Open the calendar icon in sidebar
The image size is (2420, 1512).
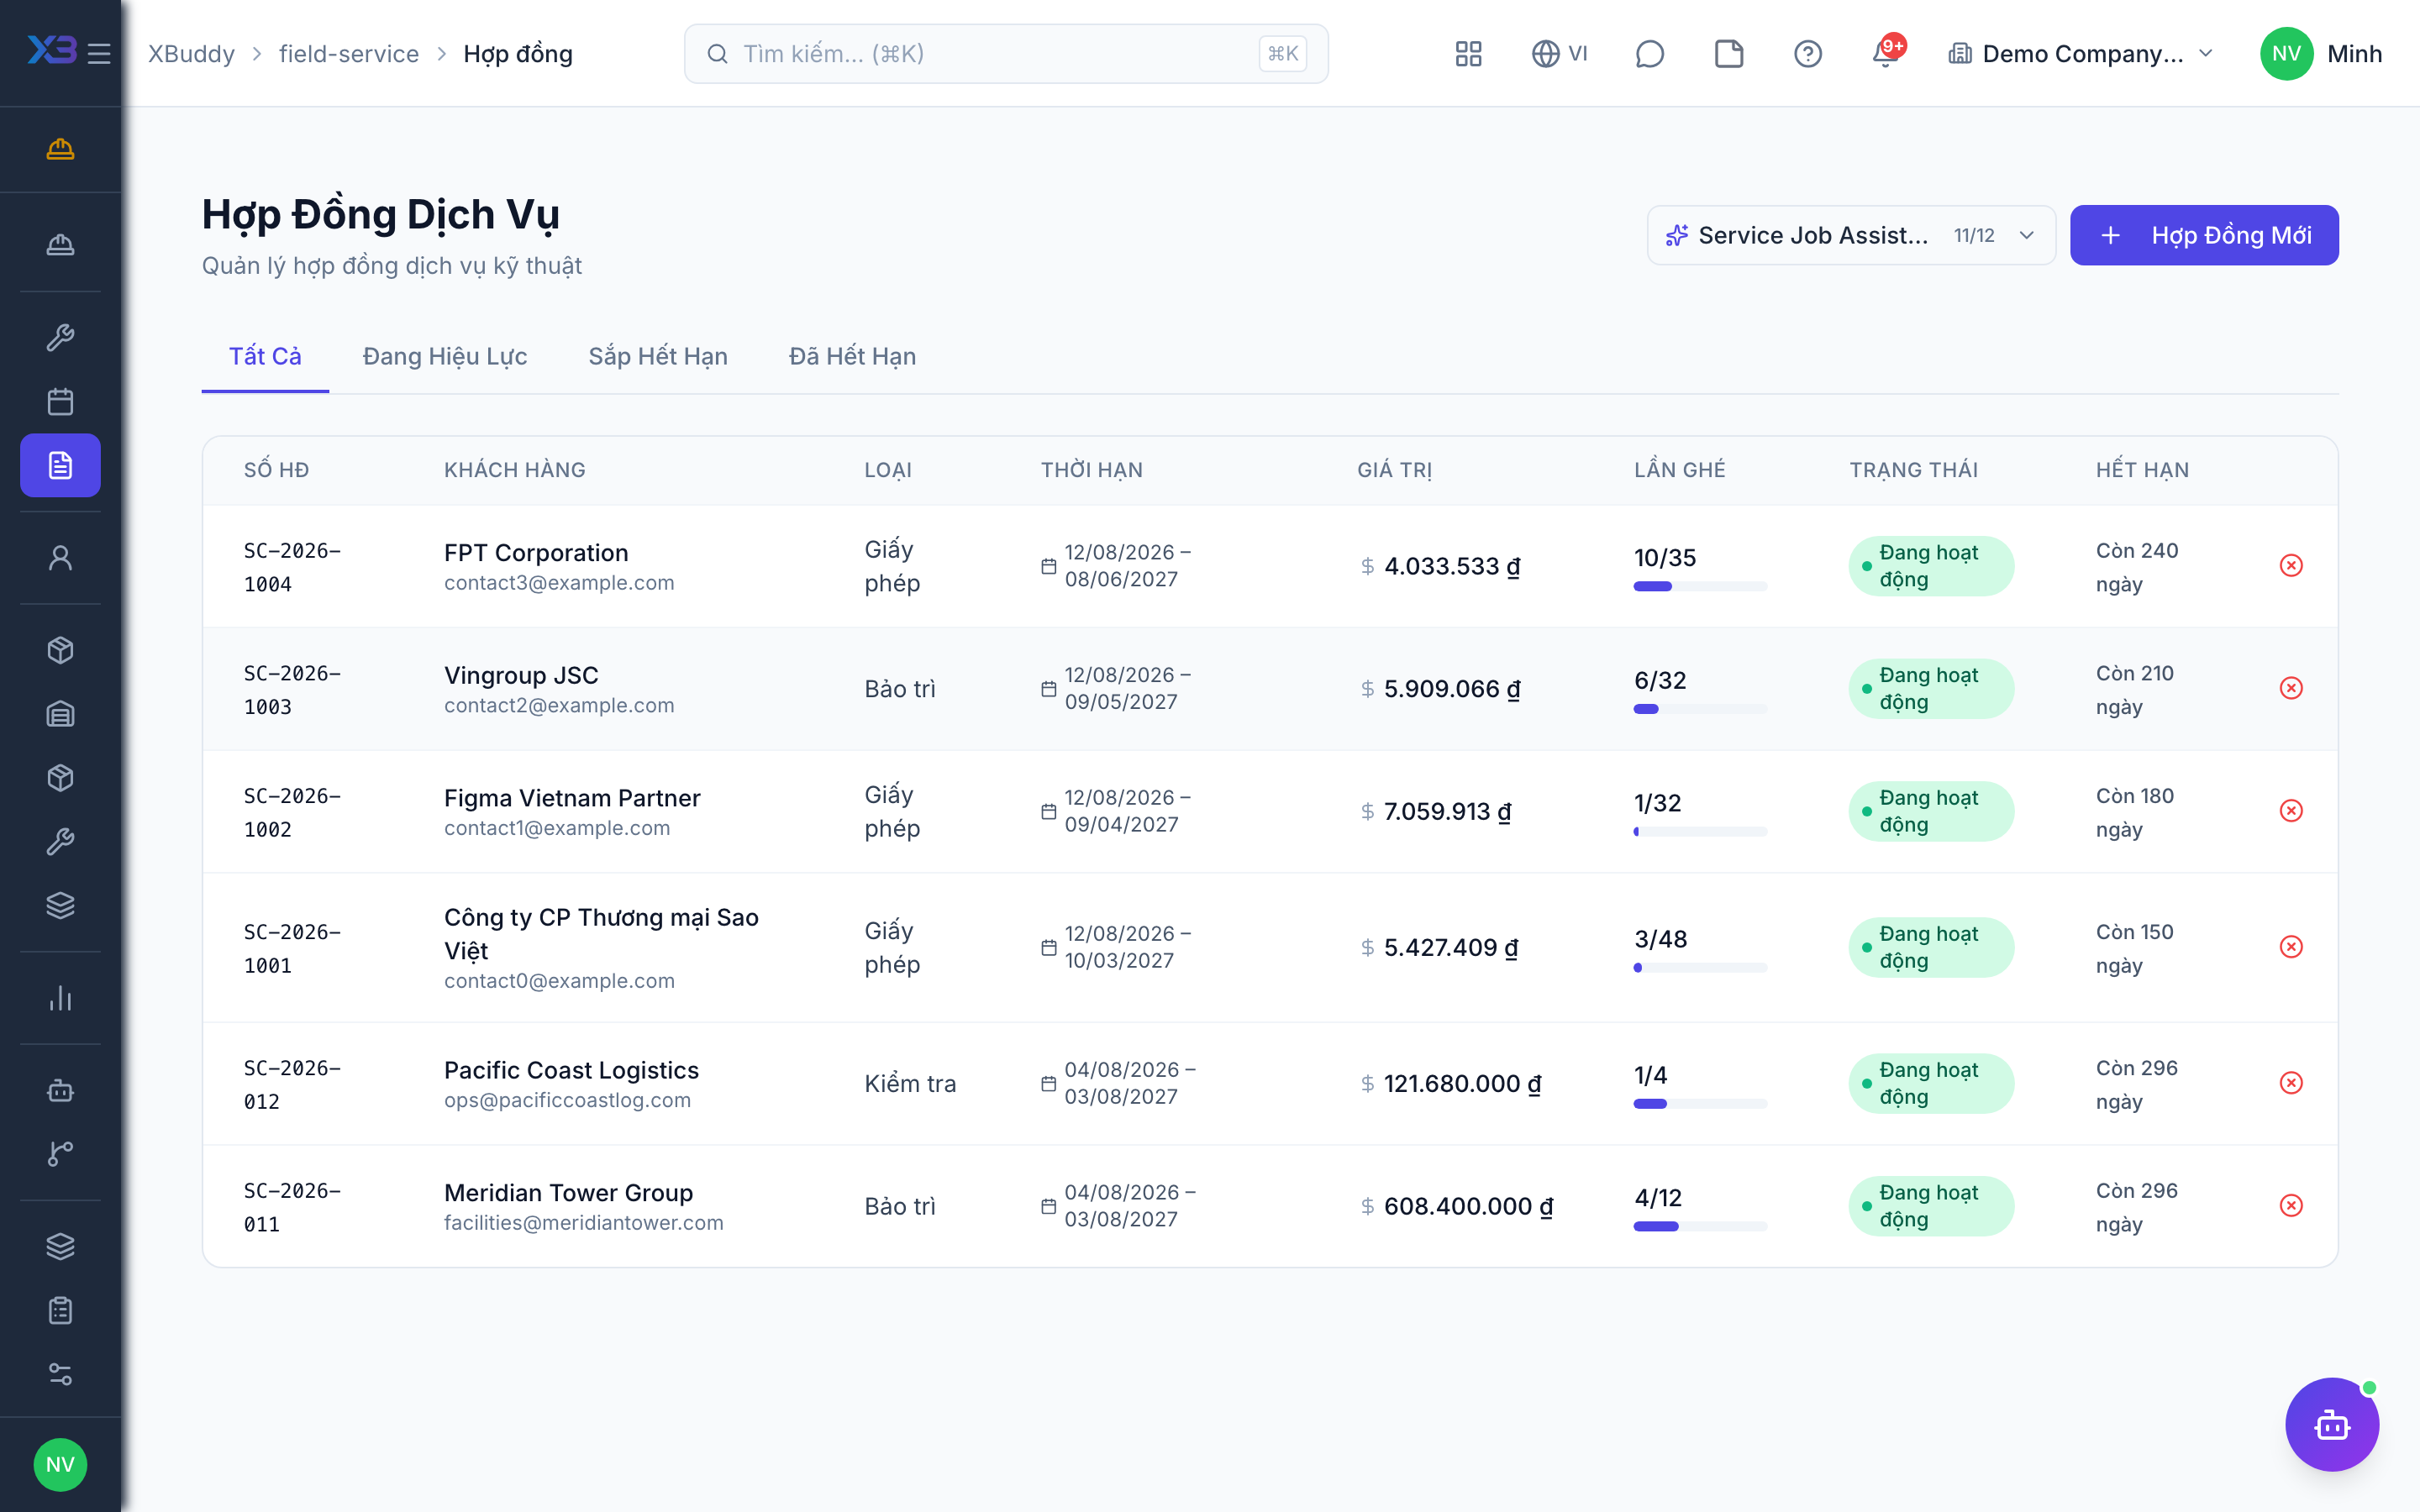[x=60, y=401]
